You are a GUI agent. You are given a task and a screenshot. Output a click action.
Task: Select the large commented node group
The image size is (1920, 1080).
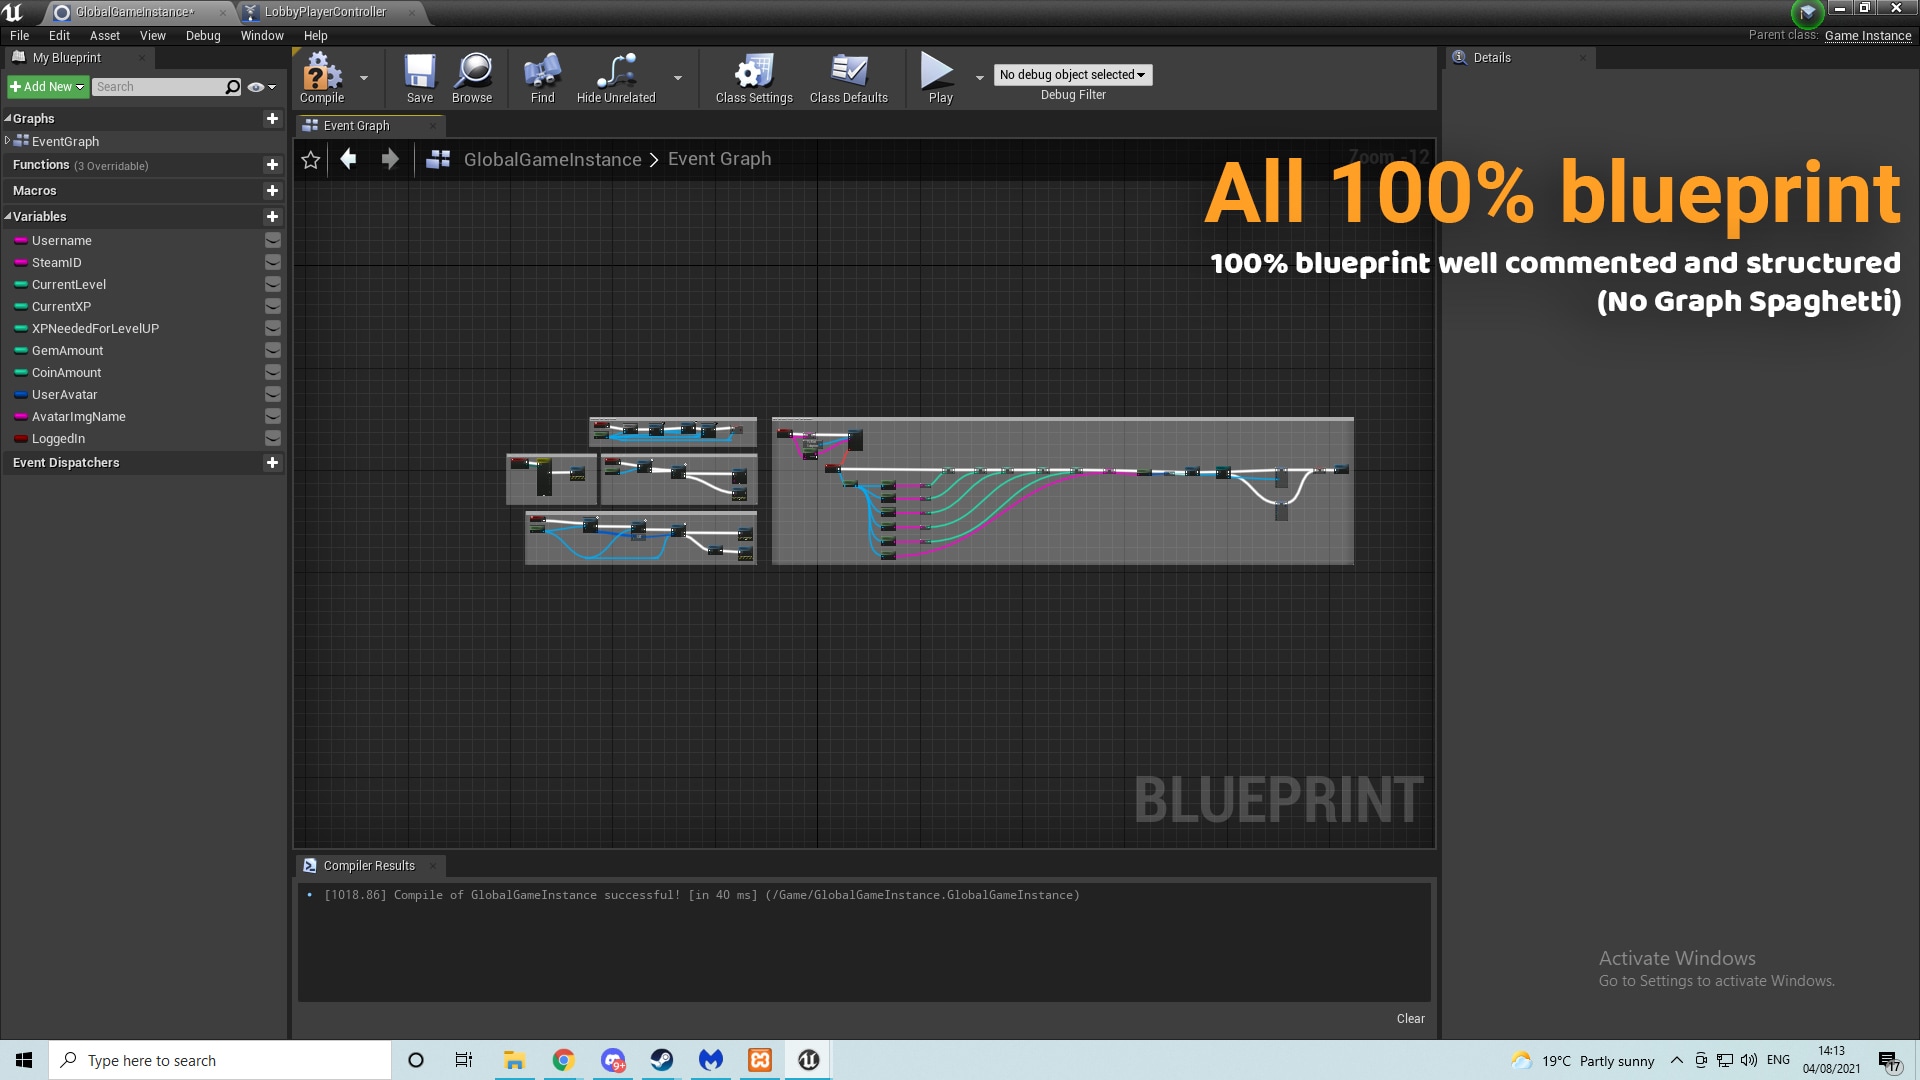(1062, 491)
